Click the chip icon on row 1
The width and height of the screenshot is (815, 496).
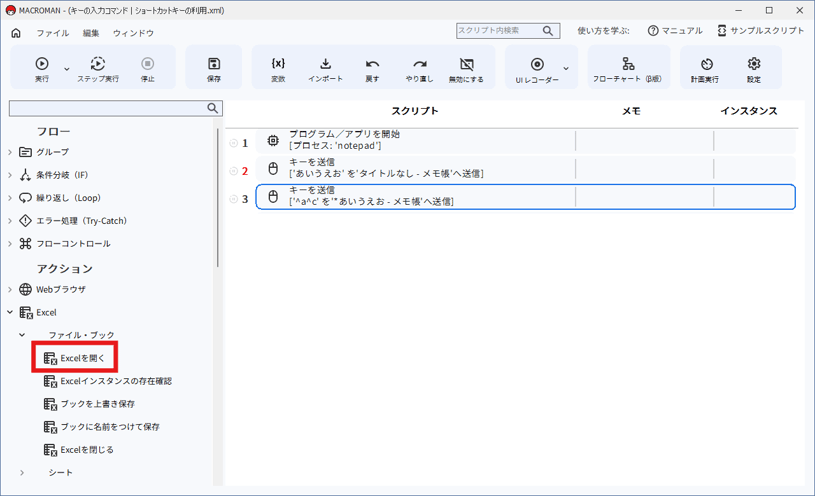273,140
